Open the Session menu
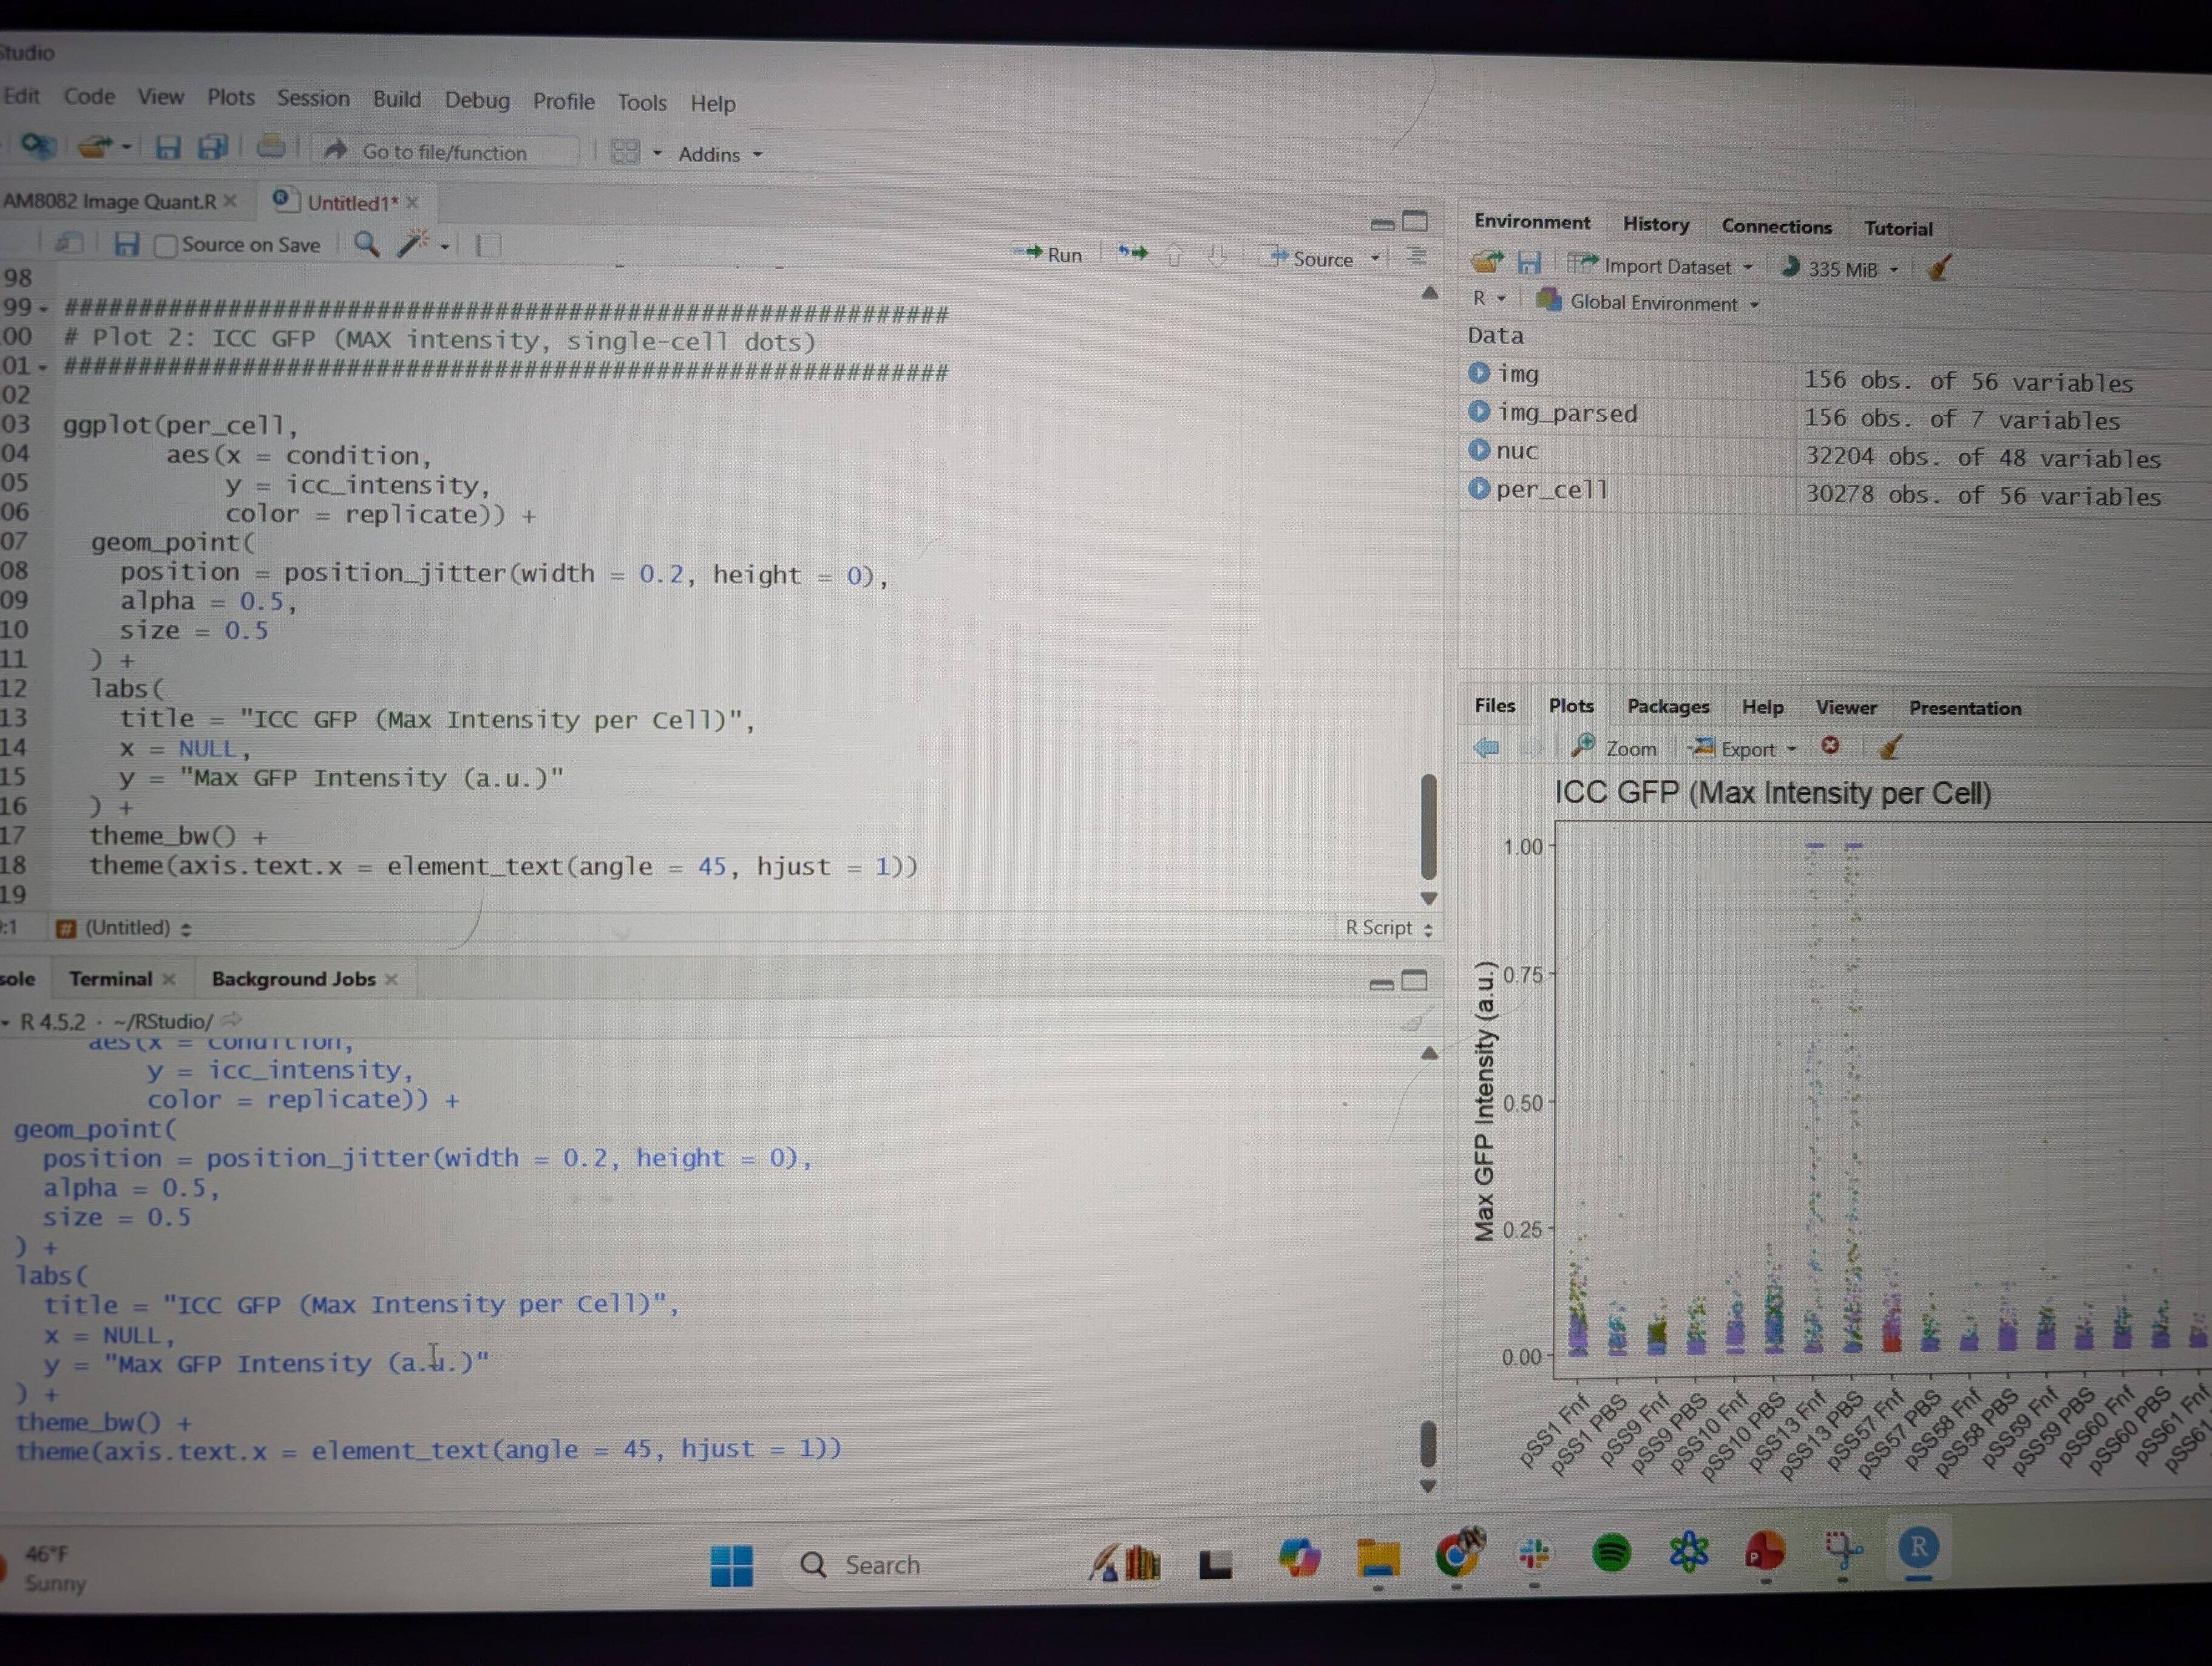 pos(313,98)
